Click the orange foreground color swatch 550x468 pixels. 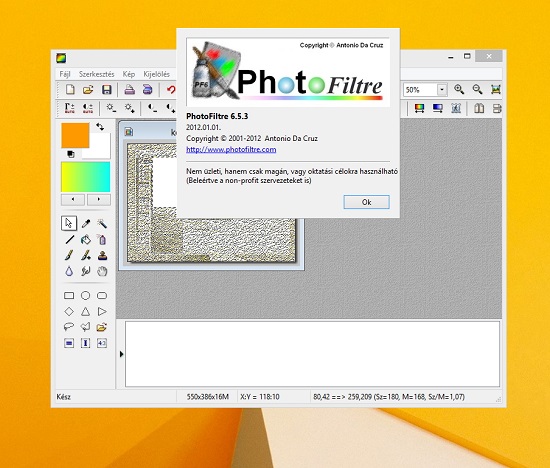coord(75,135)
